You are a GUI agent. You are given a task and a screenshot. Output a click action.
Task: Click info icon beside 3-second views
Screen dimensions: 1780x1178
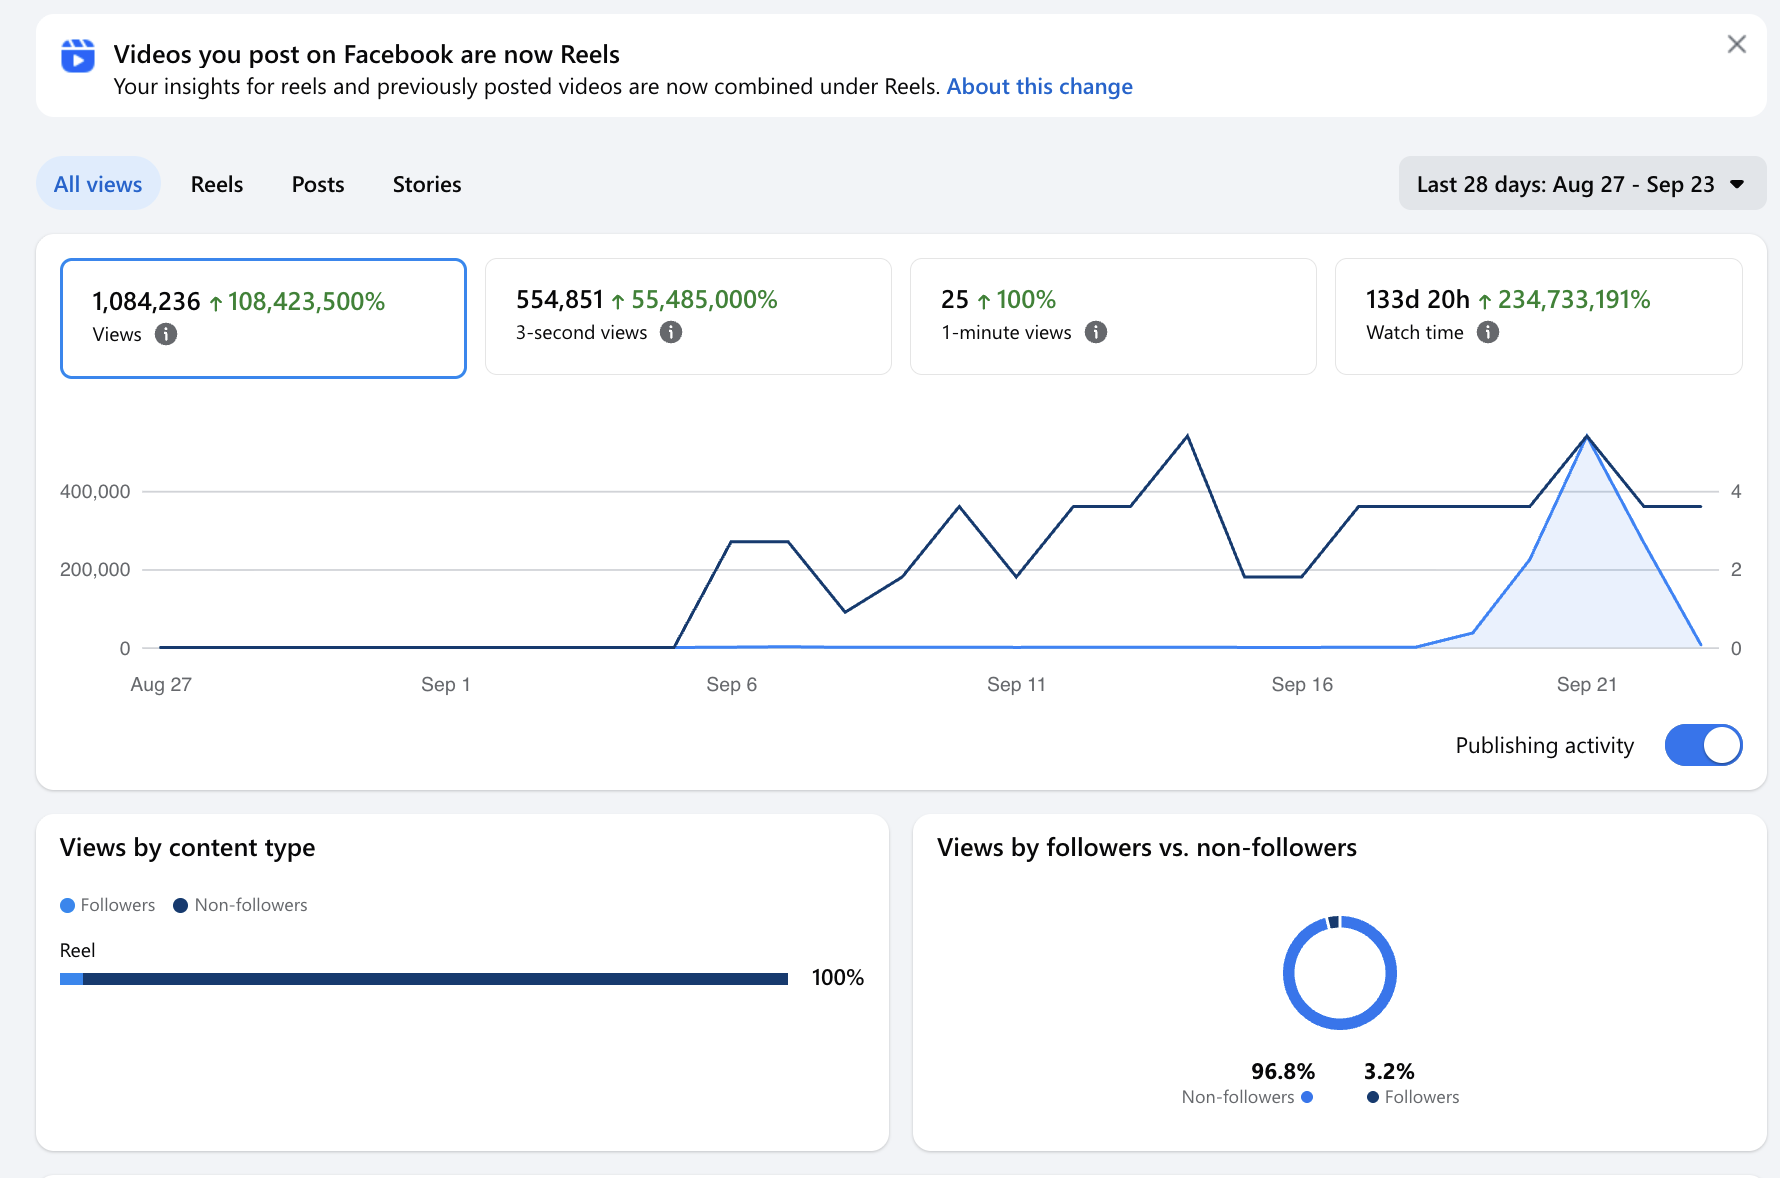click(671, 332)
